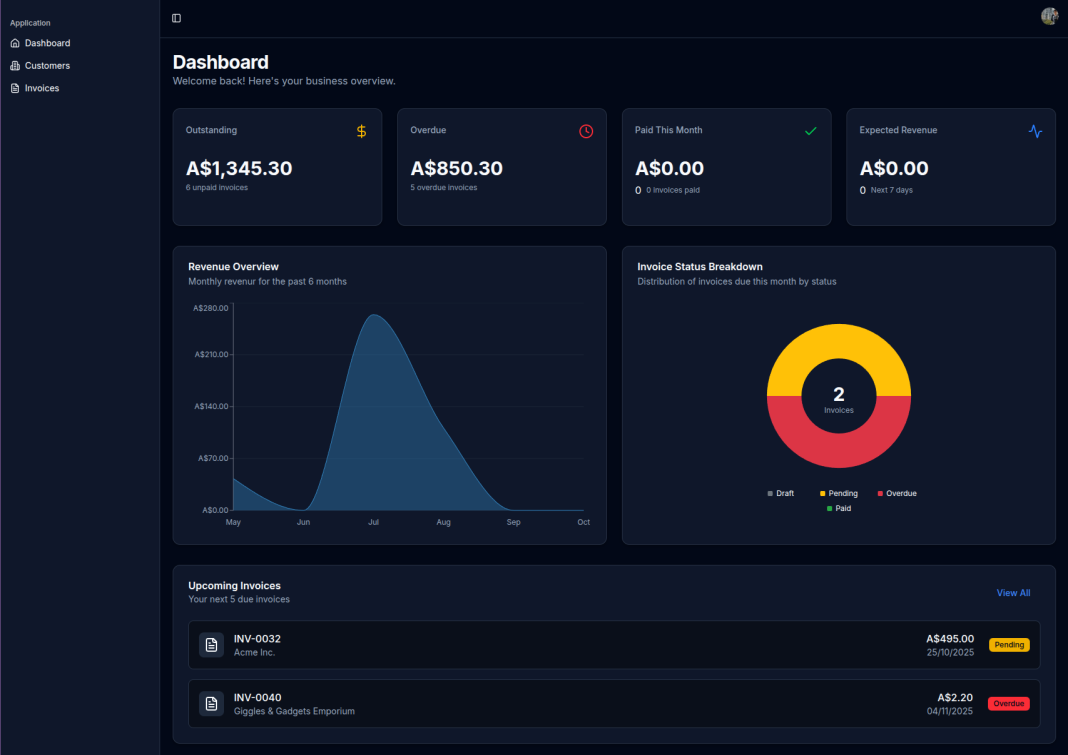Viewport: 1068px width, 755px height.
Task: Click the document icon for INV-0032
Action: click(211, 645)
